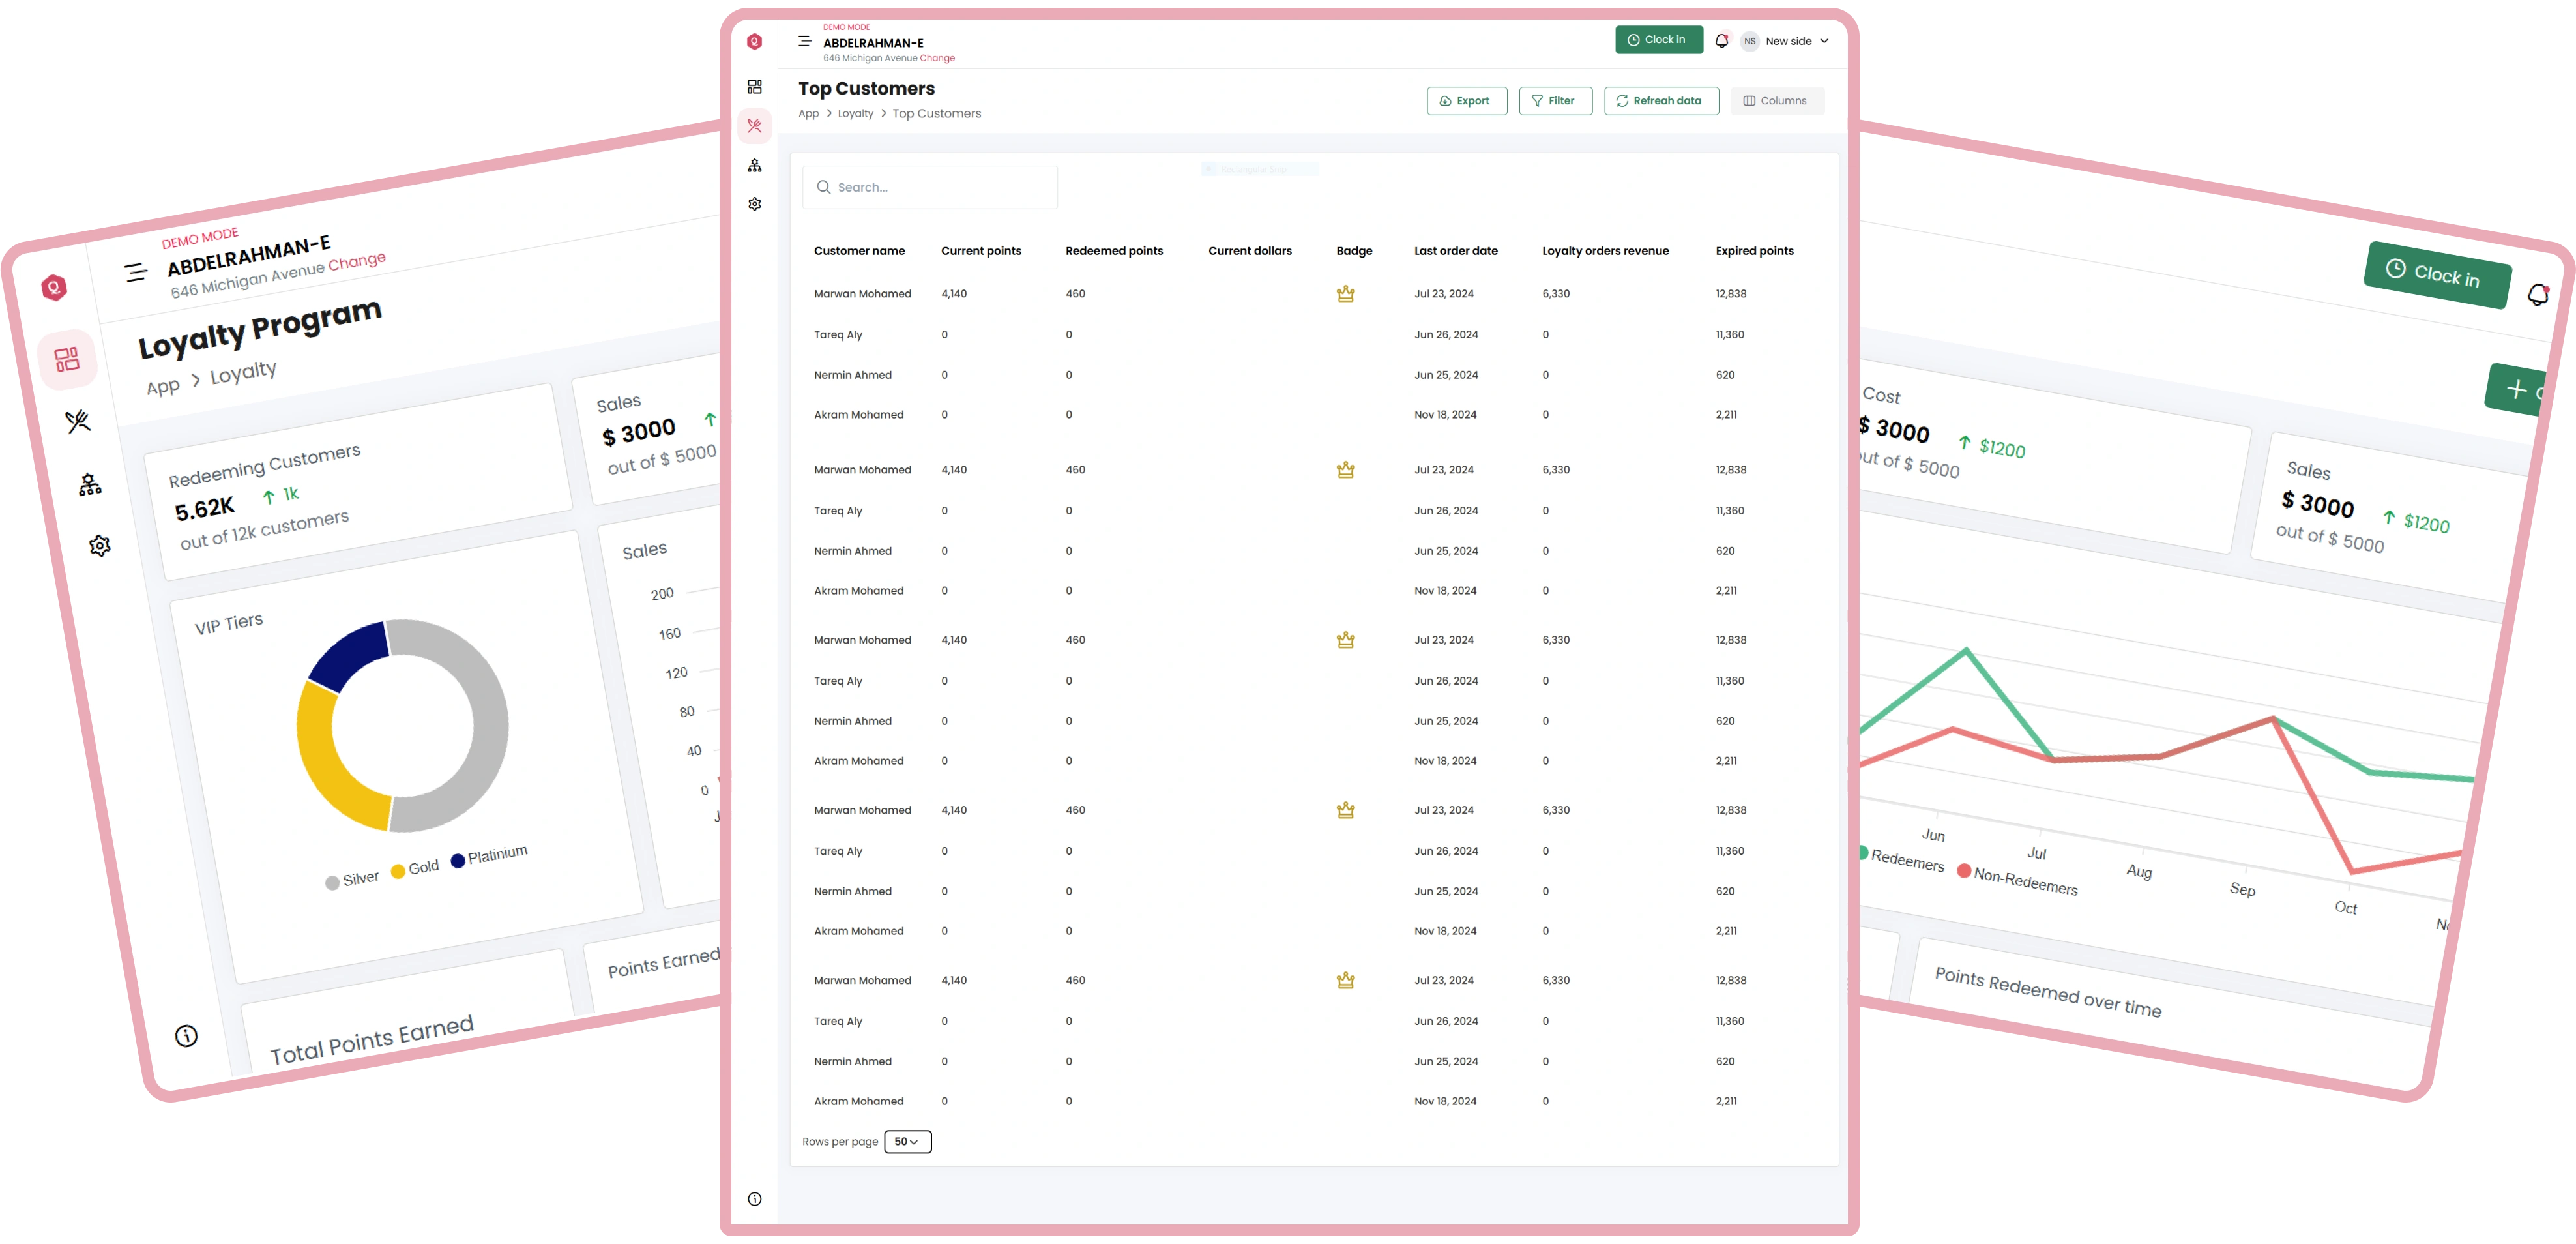Open the organization hierarchy icon in center sidebar
The image size is (2576, 1244).
[754, 165]
